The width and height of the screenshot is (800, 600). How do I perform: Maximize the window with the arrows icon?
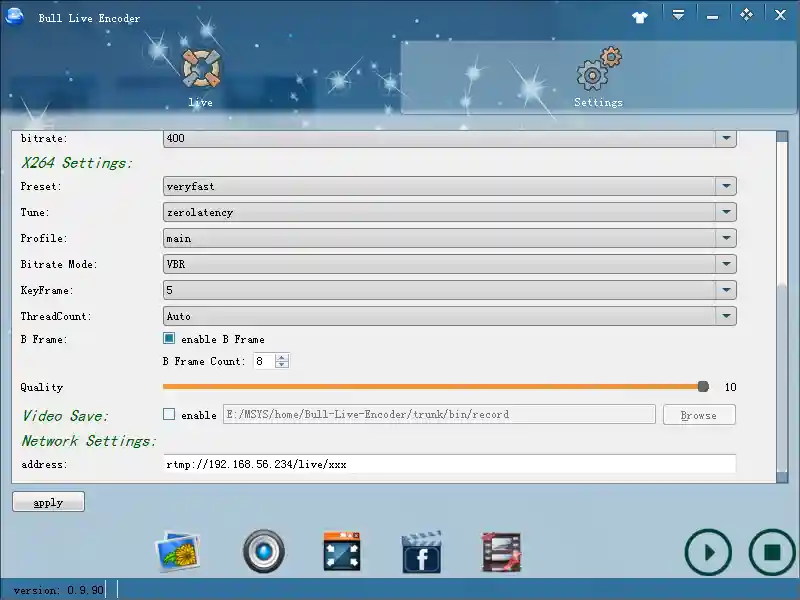(746, 15)
